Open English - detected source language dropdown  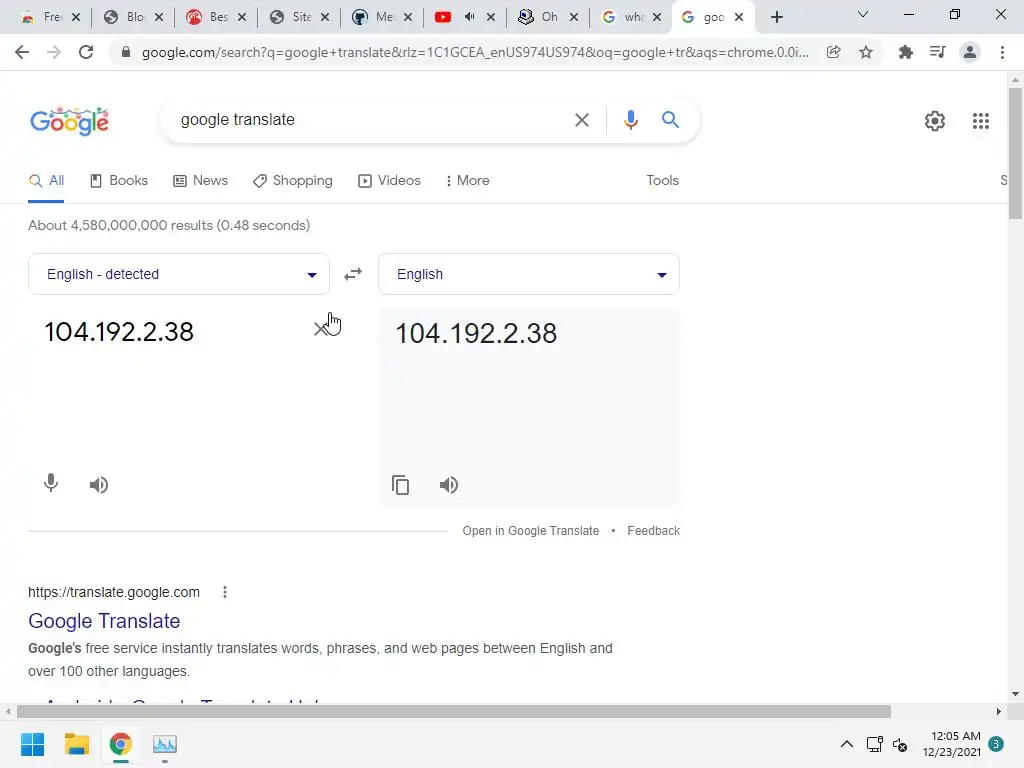tap(179, 274)
